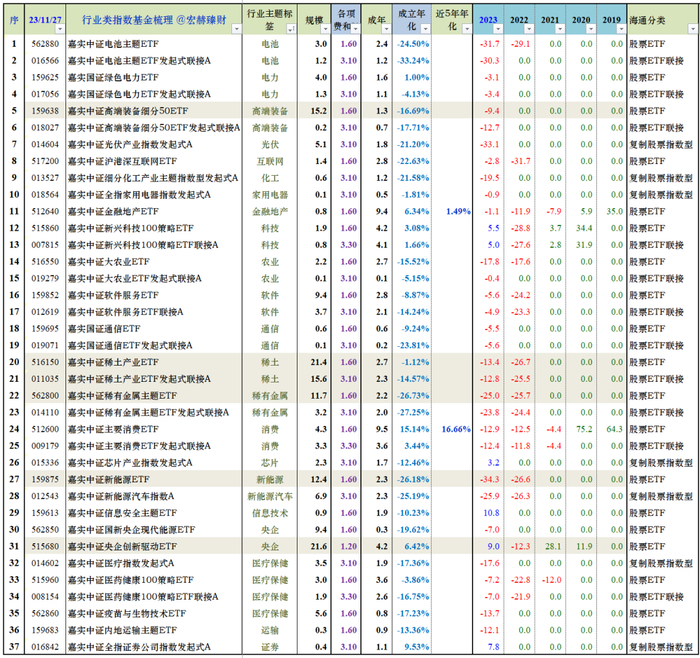Select cell 嘉实中证疫苗与生物技术ETF
700x658 pixels.
127,613
